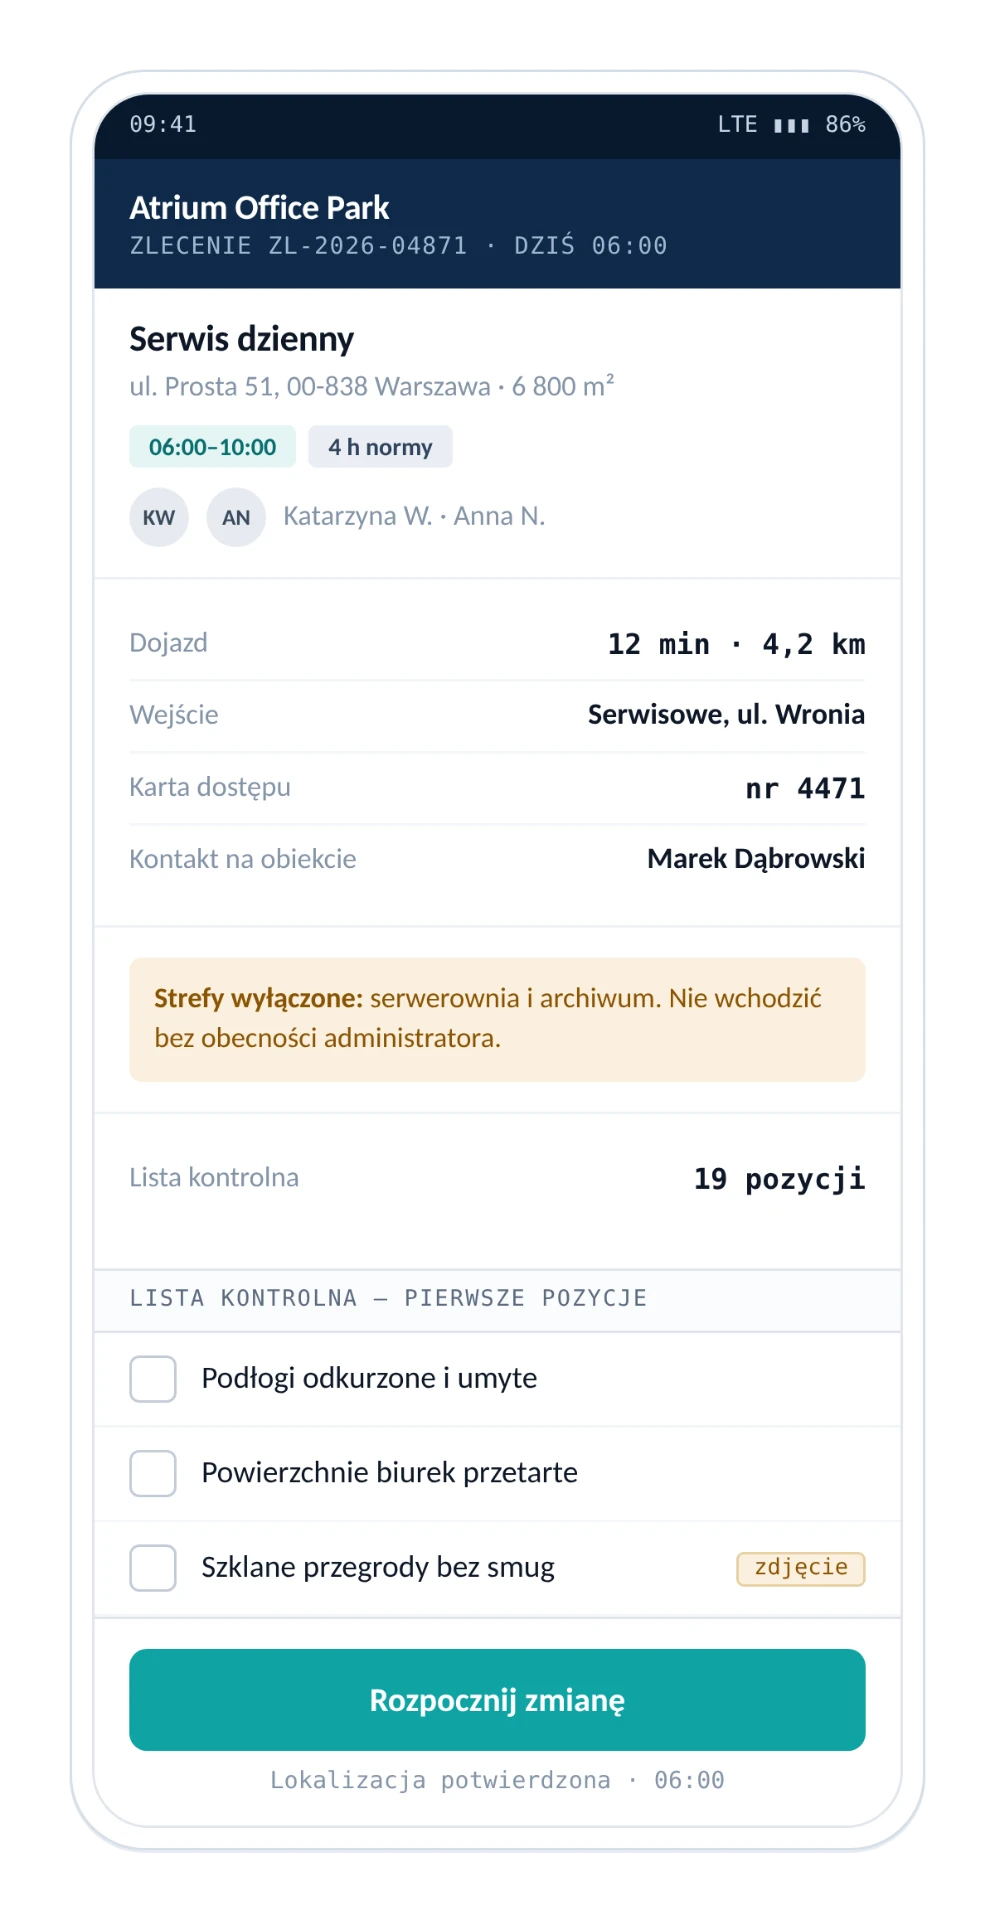995x1920 pixels.
Task: Tap the 09:41 clock in status bar
Action: [x=163, y=125]
